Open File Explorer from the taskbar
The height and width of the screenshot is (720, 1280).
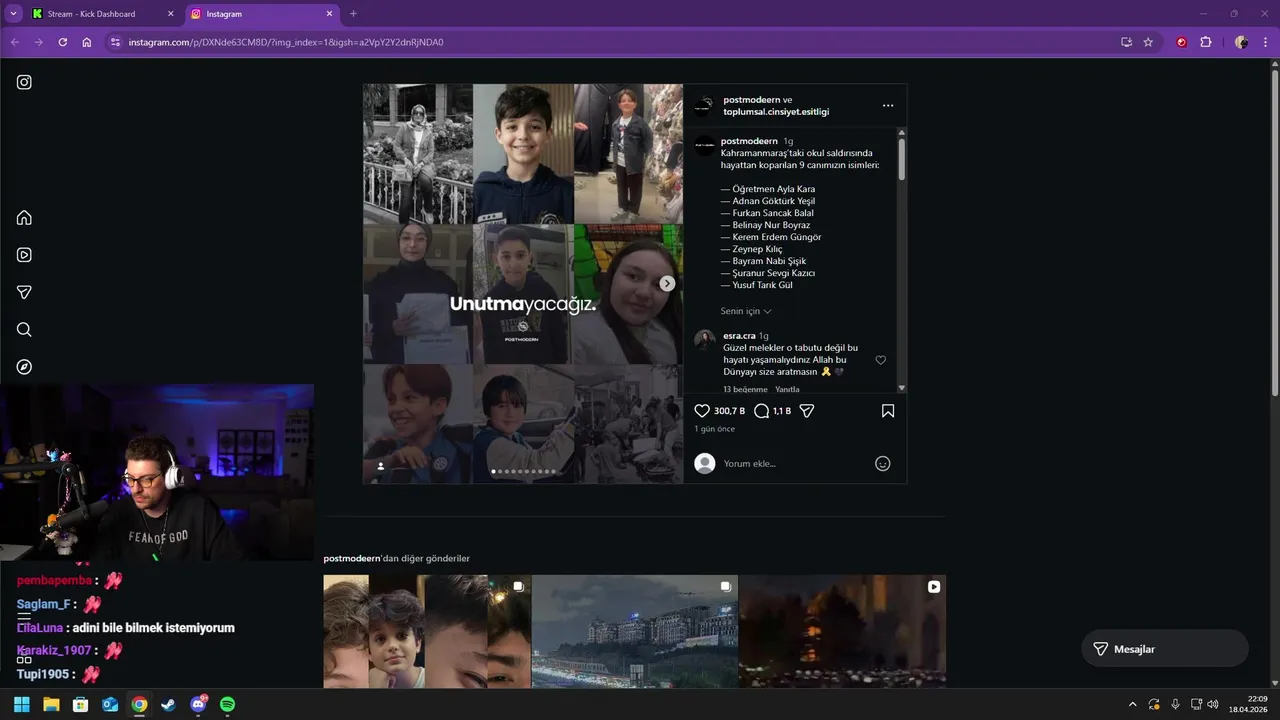click(51, 704)
